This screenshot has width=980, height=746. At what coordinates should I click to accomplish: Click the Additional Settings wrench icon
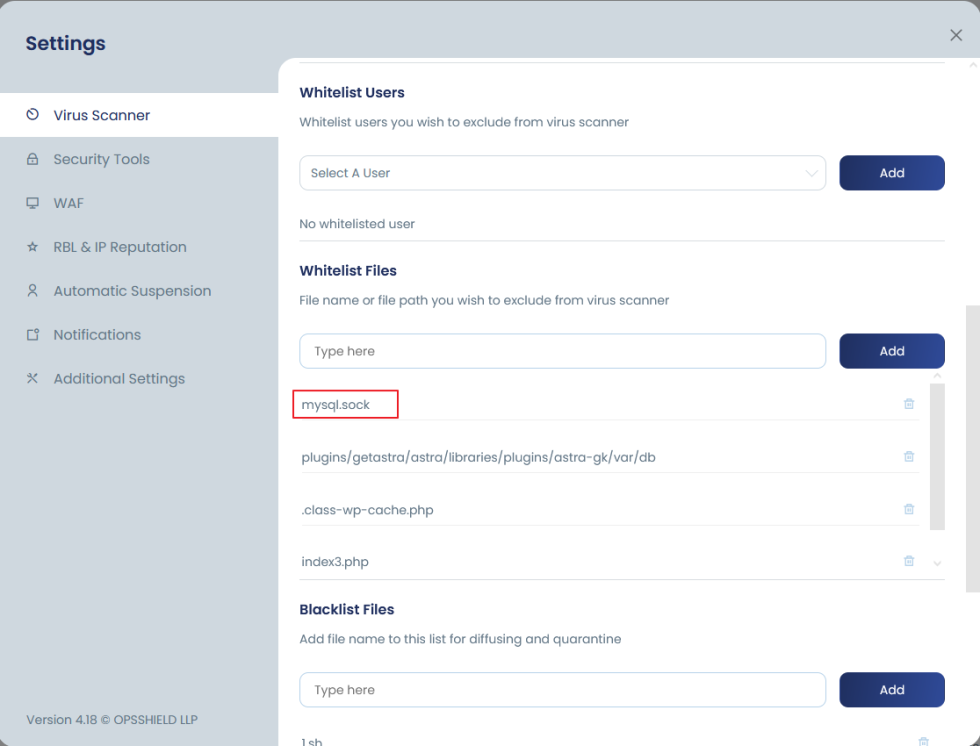tap(34, 378)
